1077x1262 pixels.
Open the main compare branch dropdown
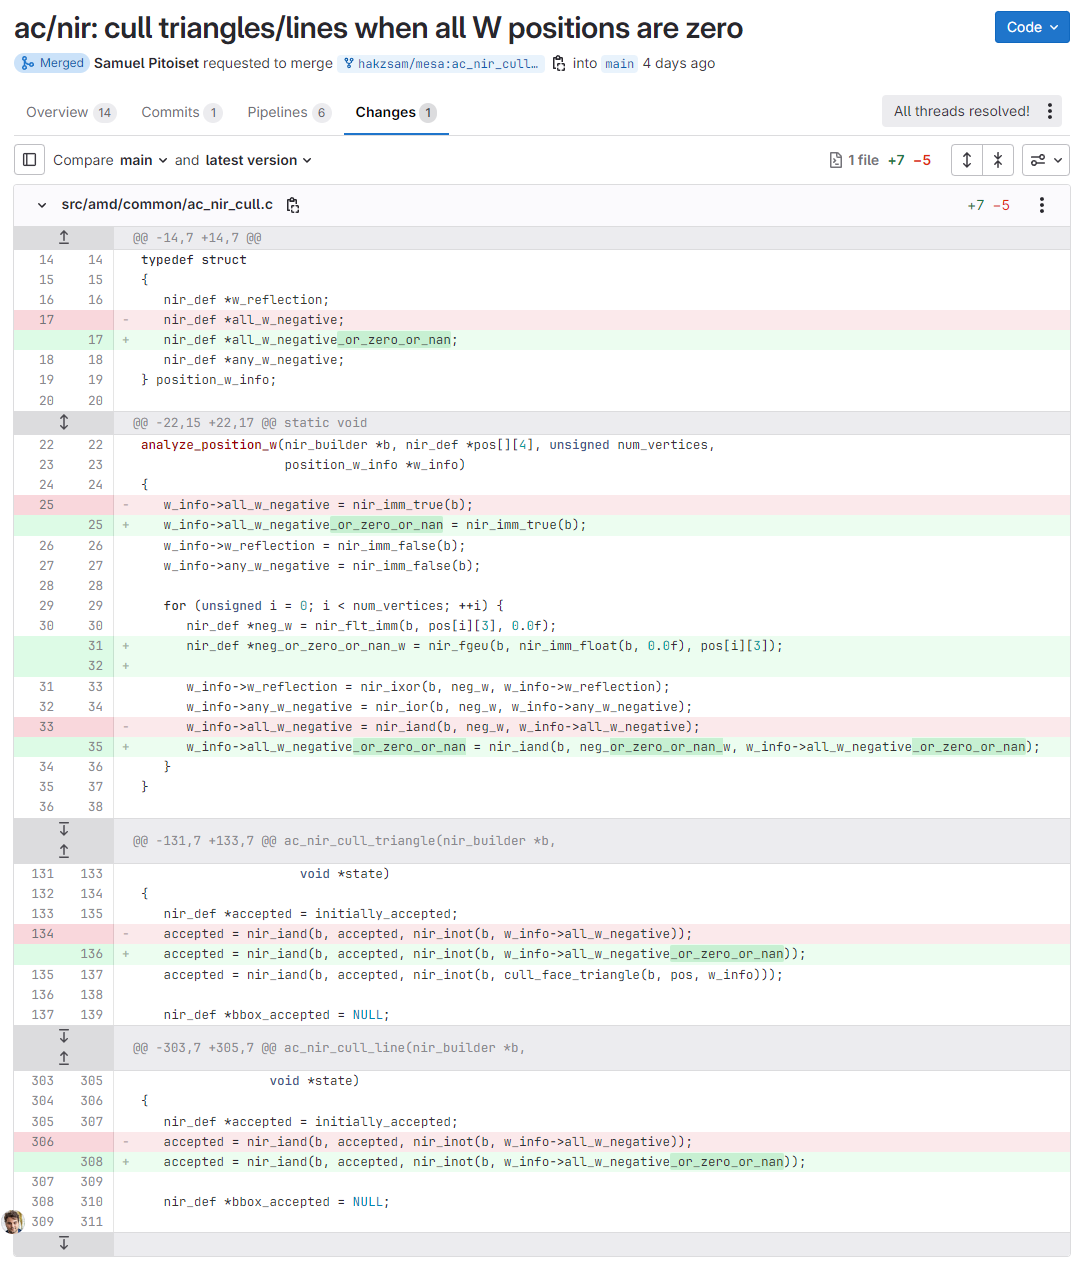click(x=142, y=160)
